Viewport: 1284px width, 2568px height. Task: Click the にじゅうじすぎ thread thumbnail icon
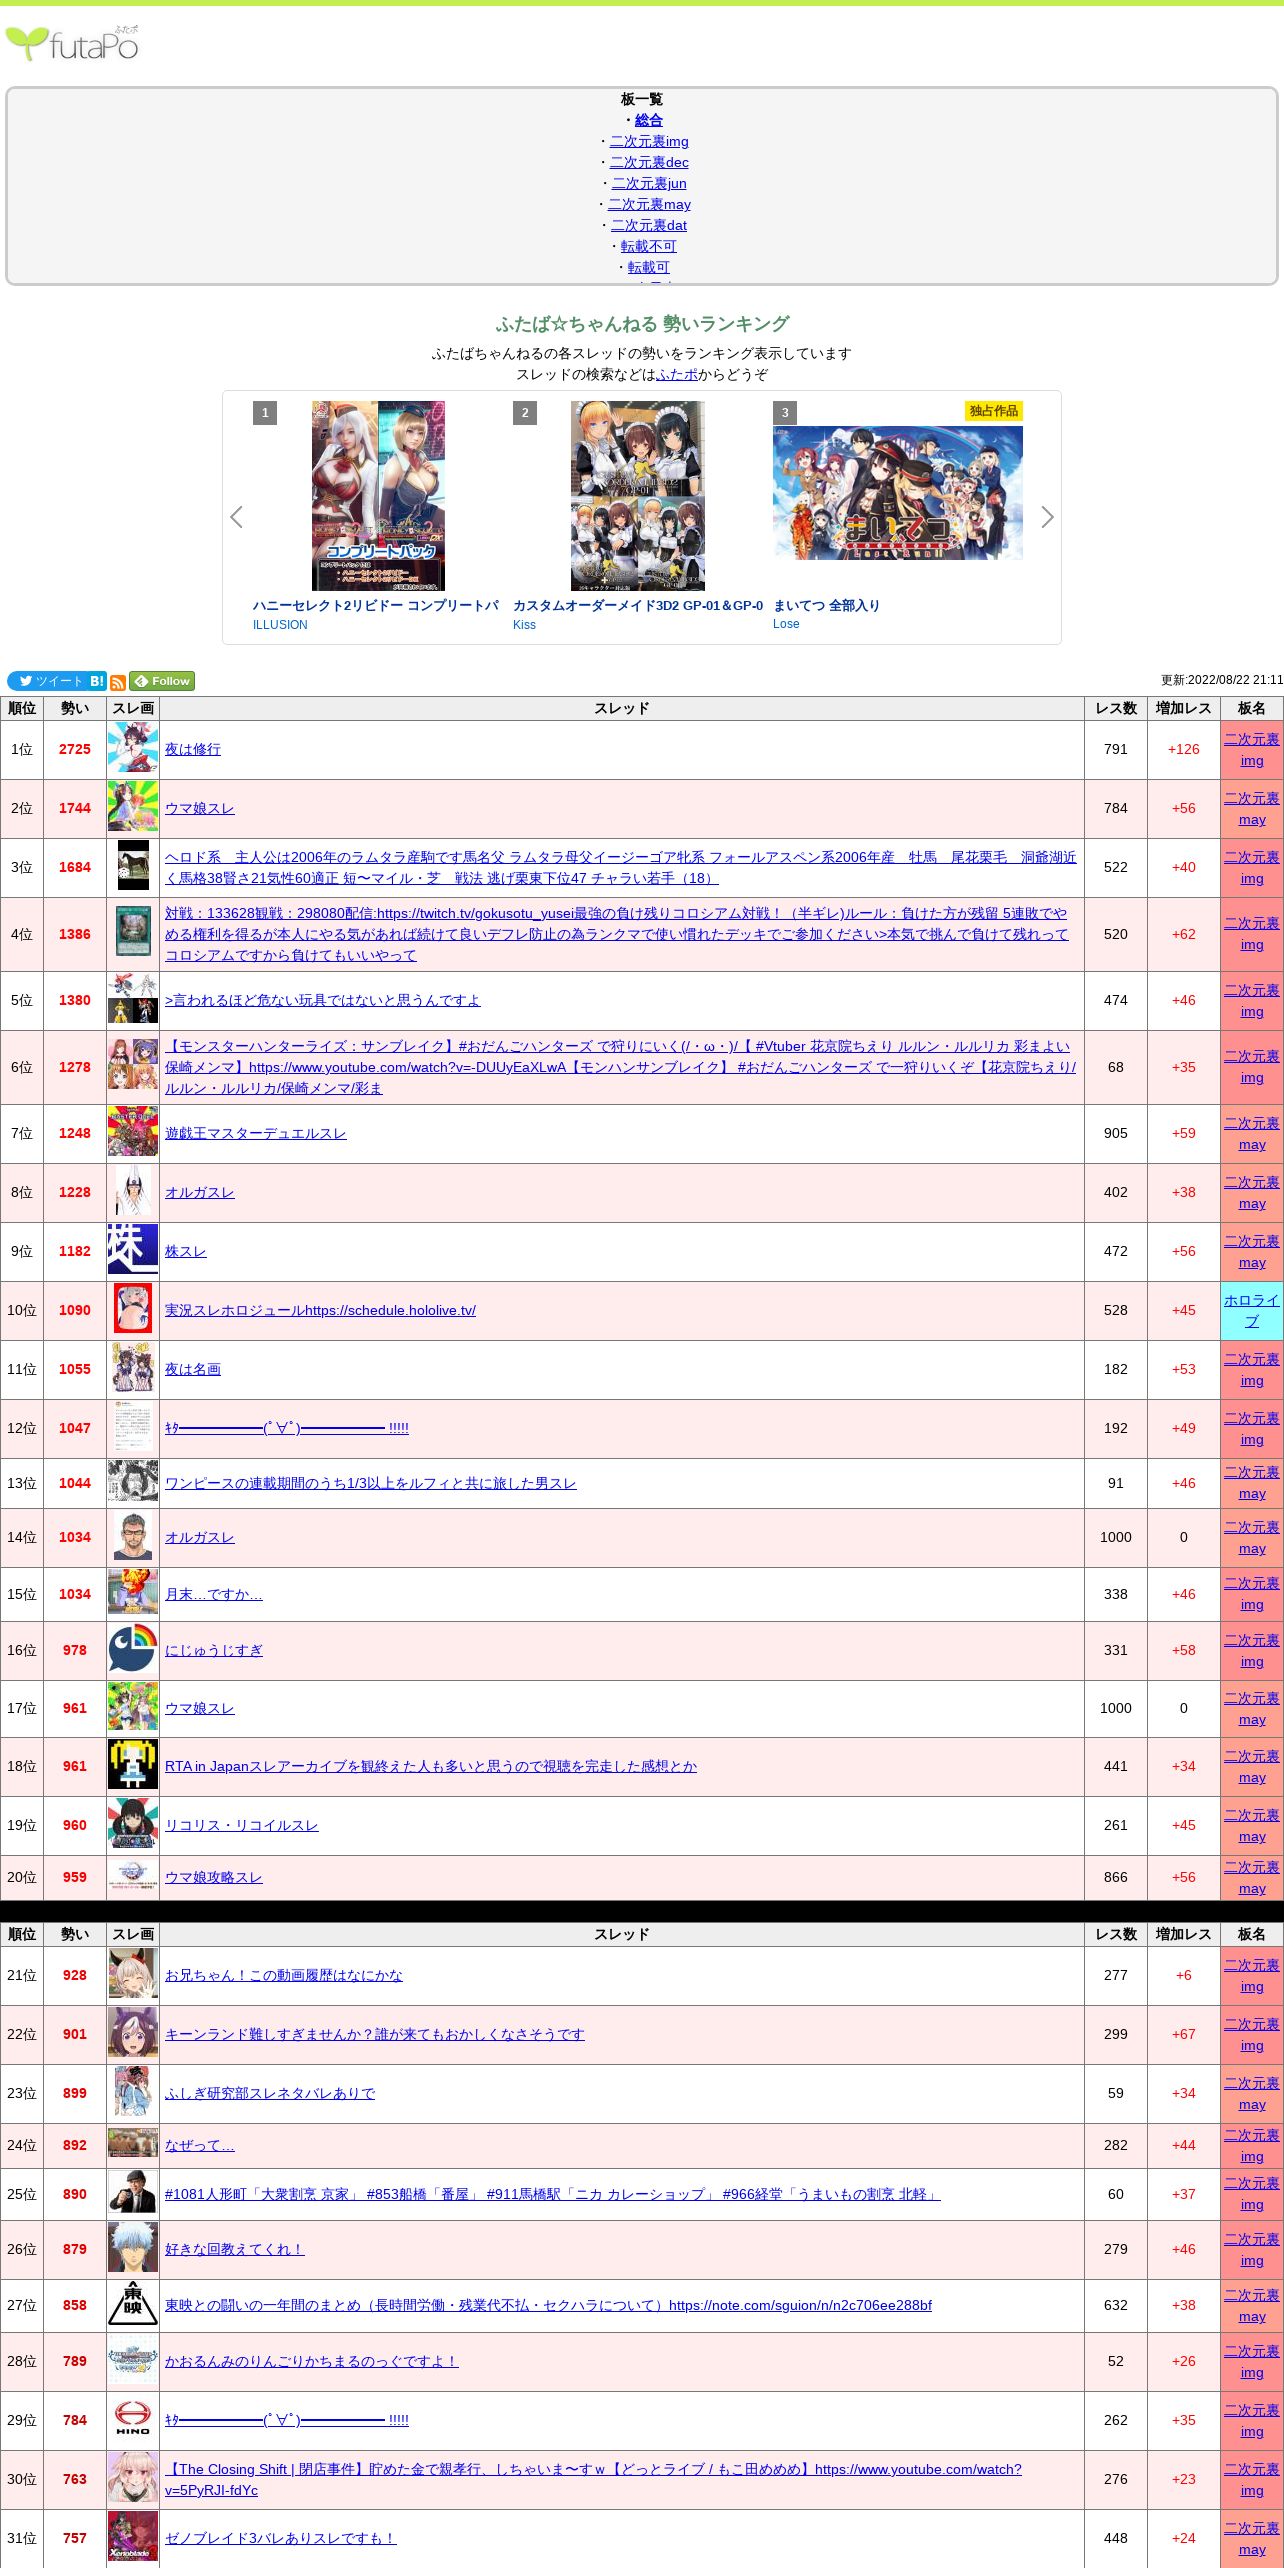tap(133, 1650)
